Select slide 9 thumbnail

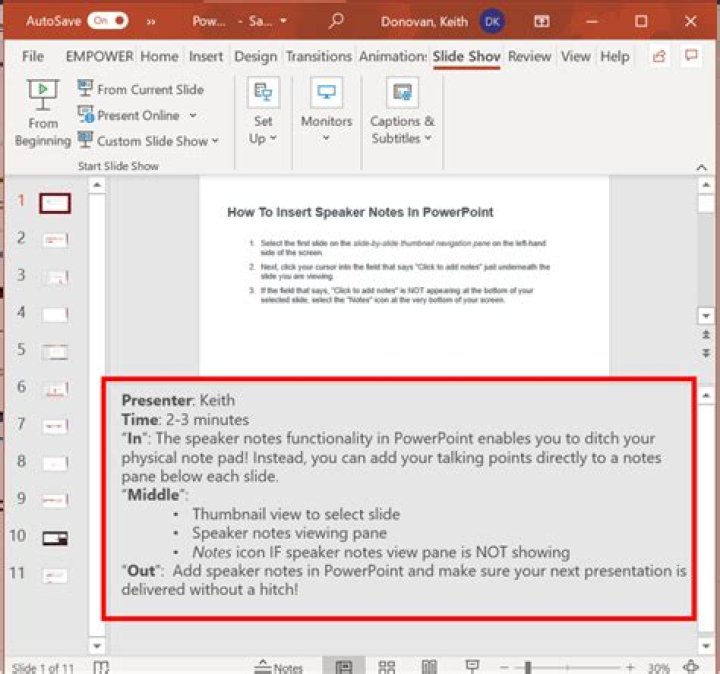coord(55,500)
